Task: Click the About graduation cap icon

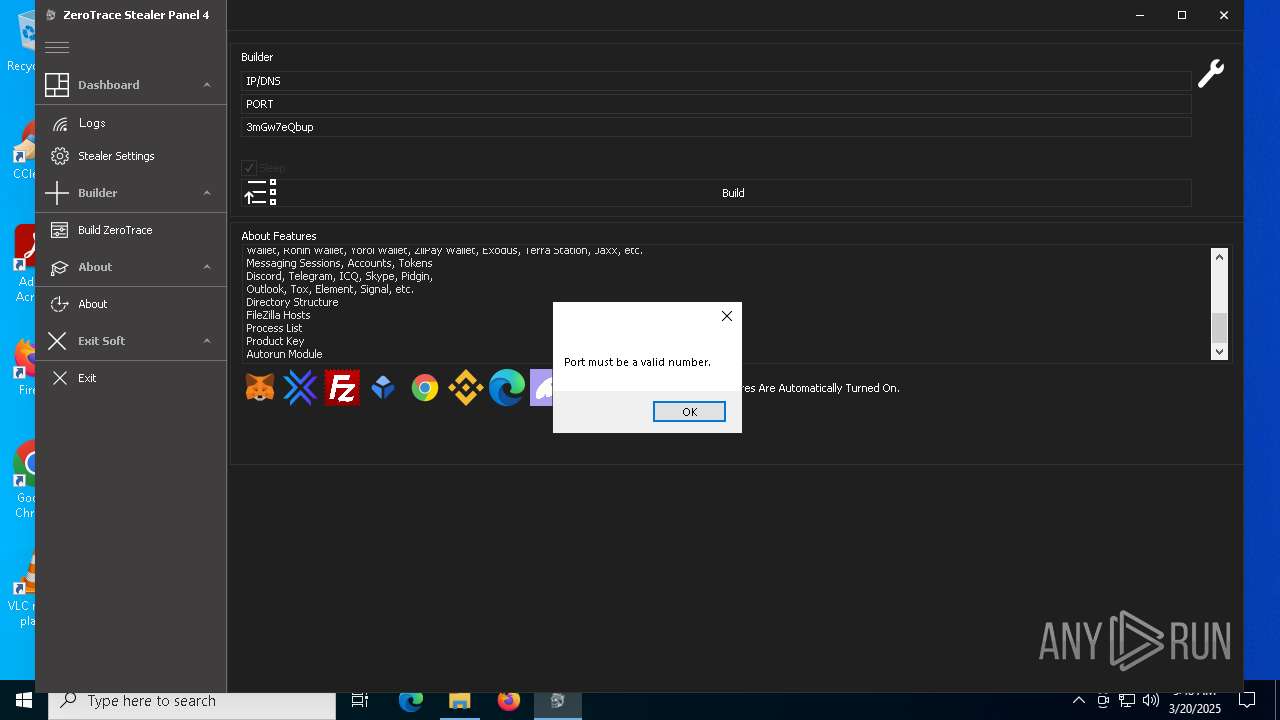Action: [x=59, y=267]
